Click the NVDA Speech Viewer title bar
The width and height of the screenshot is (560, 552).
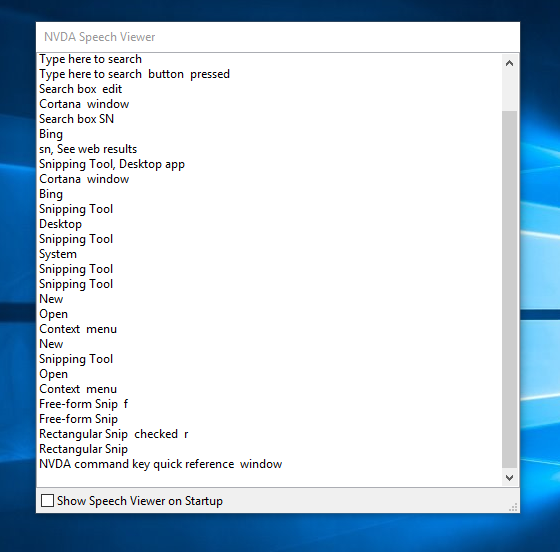click(x=278, y=37)
